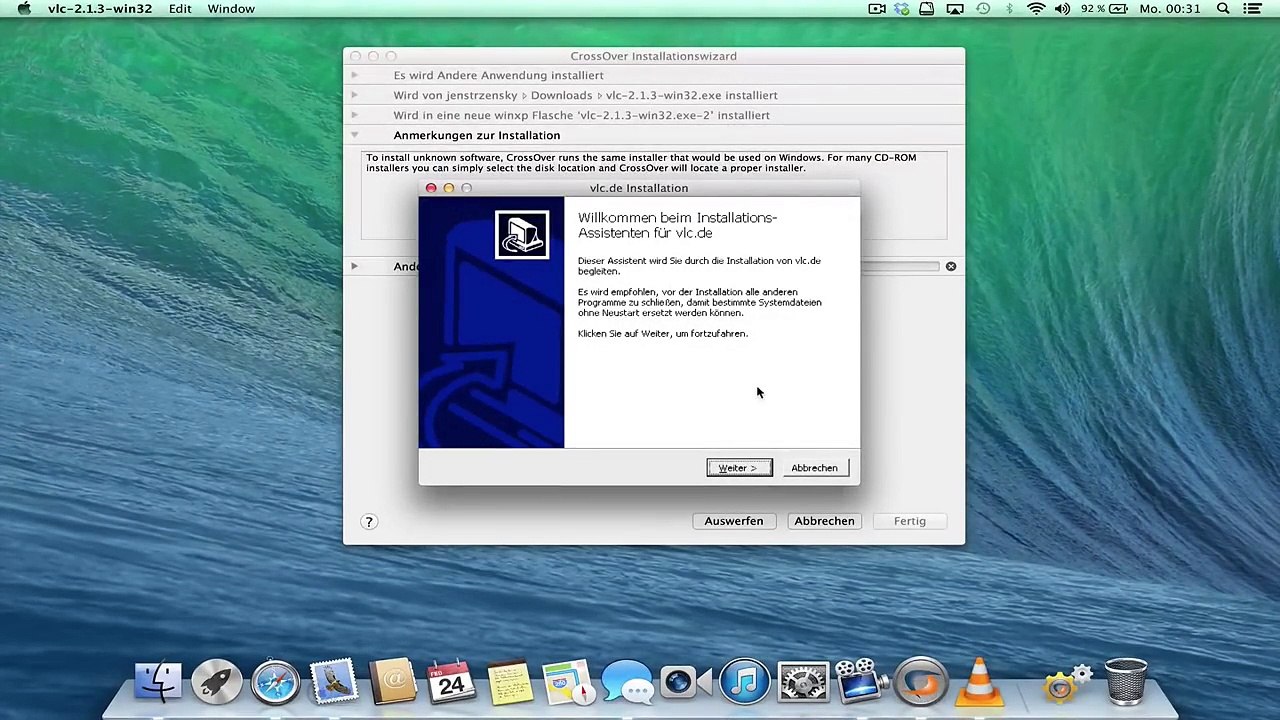Launch Safari from the dock
The image size is (1280, 720).
pos(275,683)
